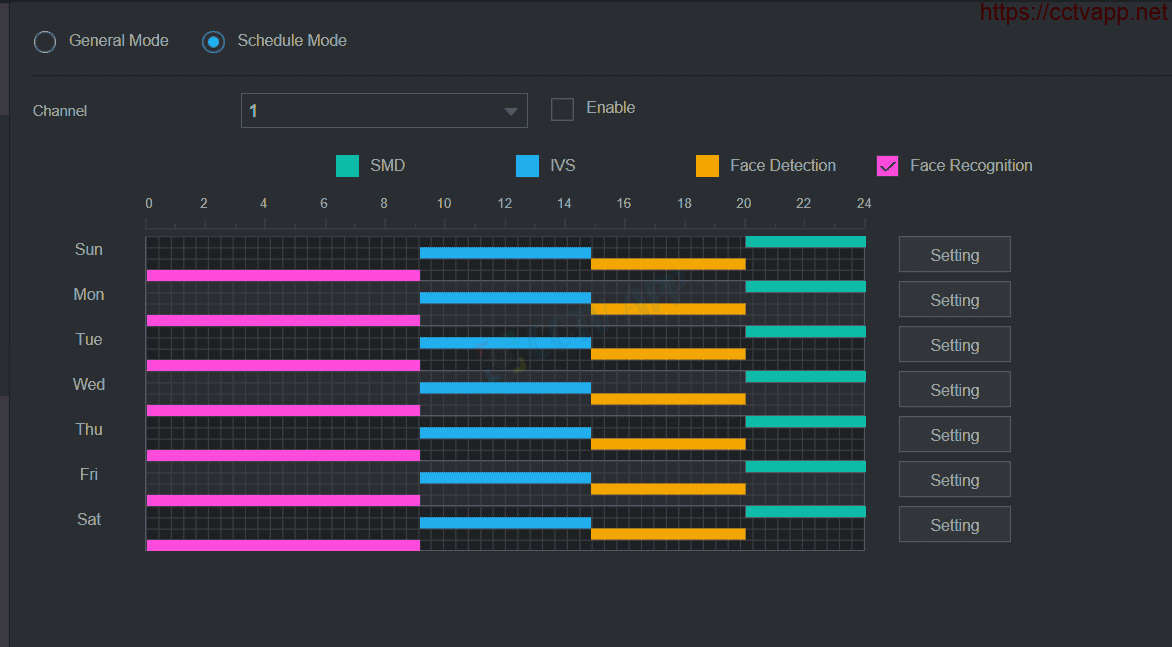
Task: Select the IVS blue color swatch
Action: click(528, 166)
